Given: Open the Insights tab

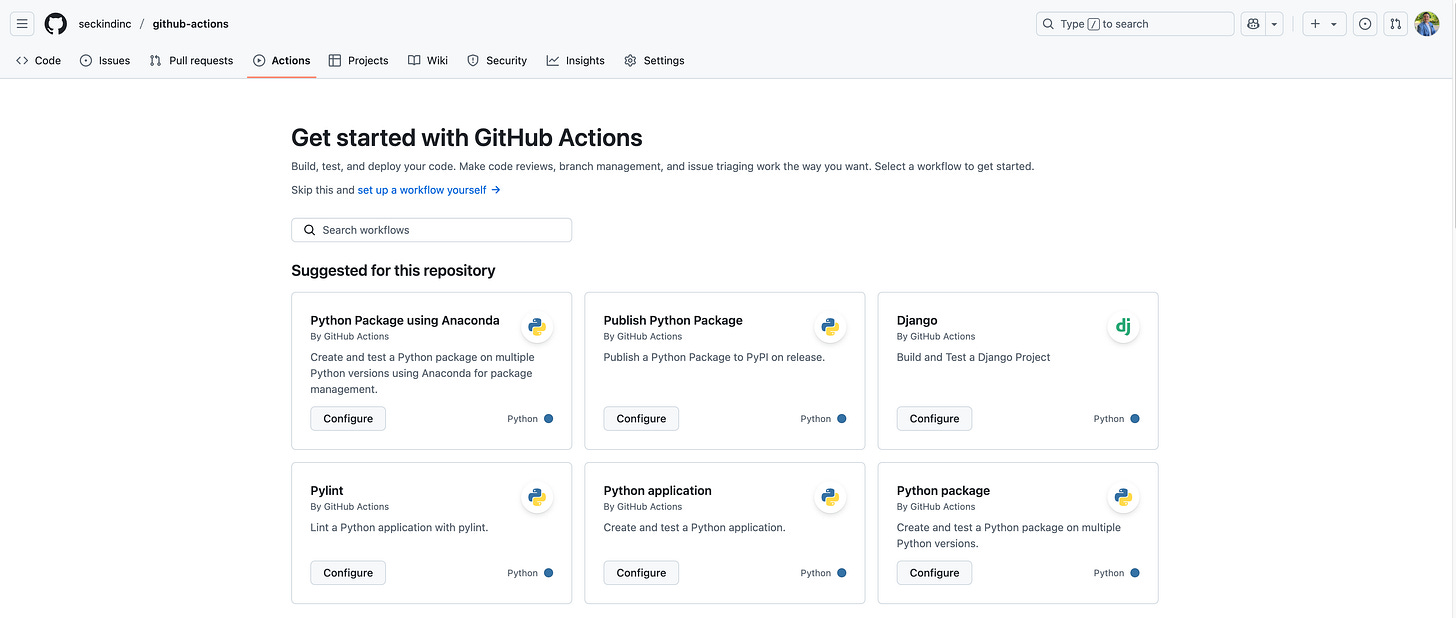Looking at the screenshot, I should (575, 60).
